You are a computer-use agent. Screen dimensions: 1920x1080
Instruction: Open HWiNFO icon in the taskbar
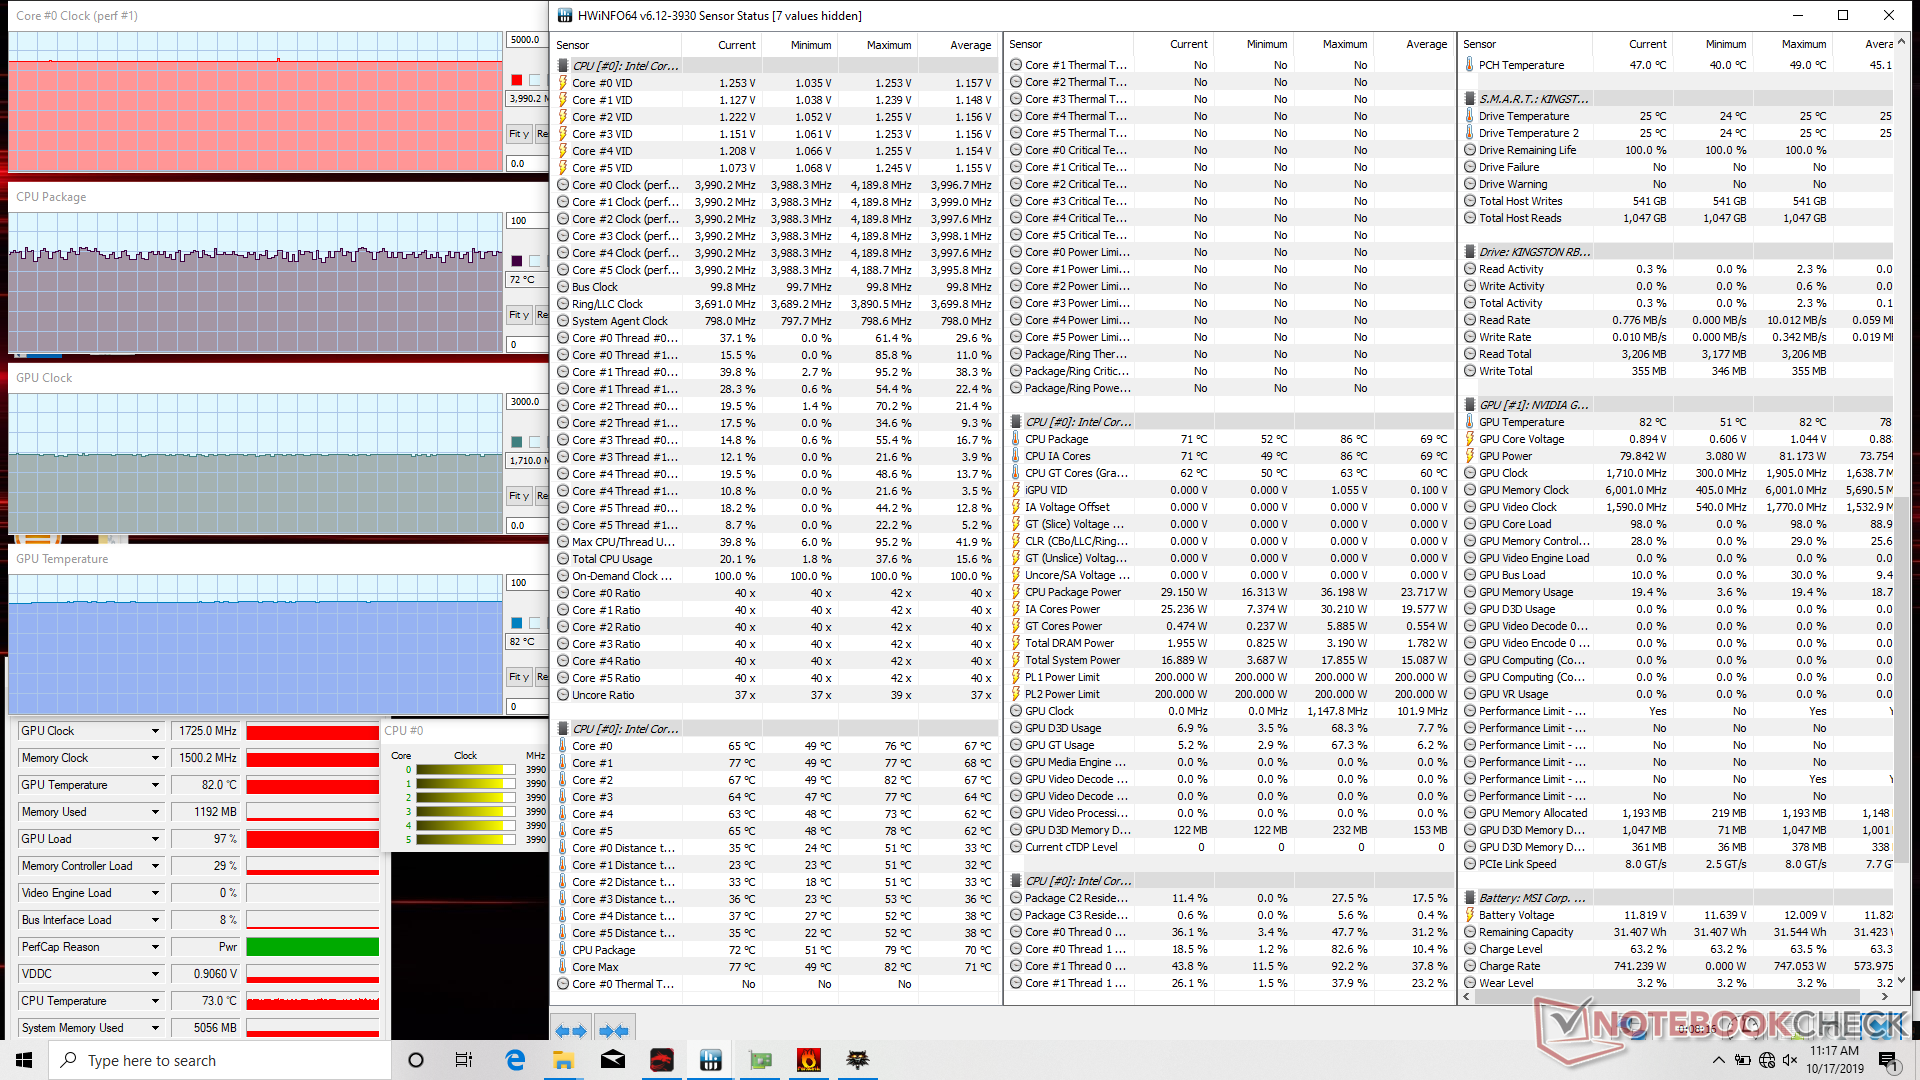coord(711,1060)
